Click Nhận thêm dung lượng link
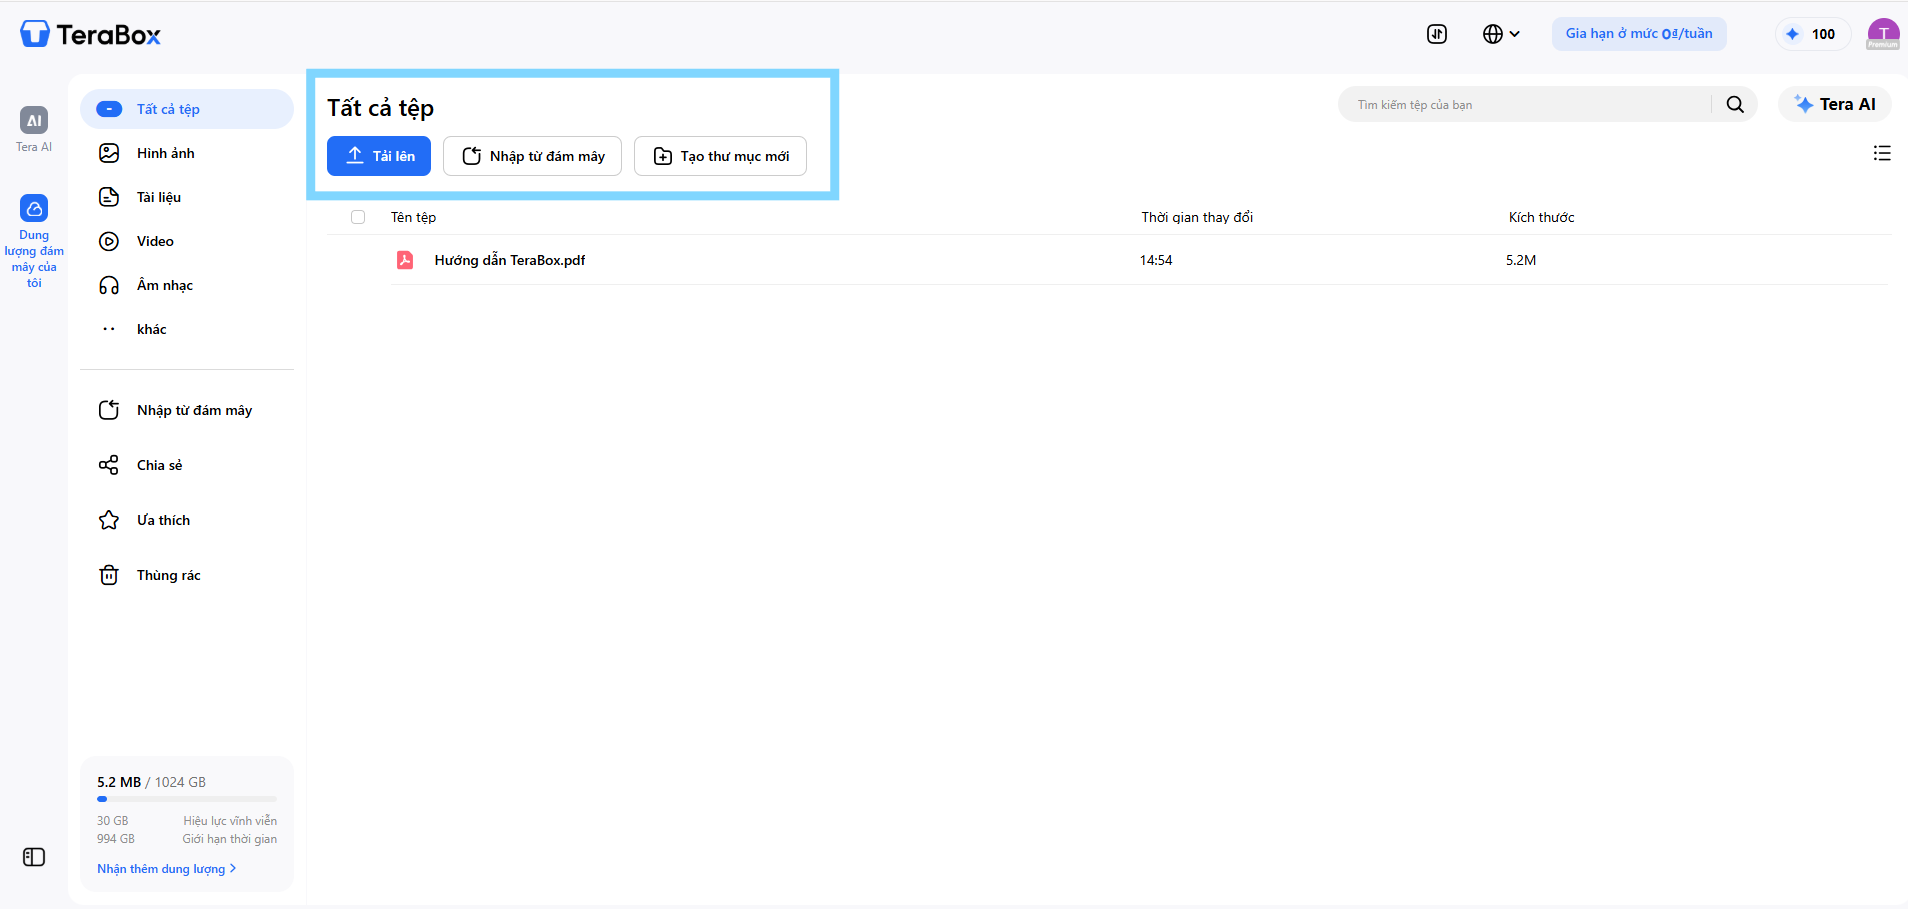 tap(166, 869)
